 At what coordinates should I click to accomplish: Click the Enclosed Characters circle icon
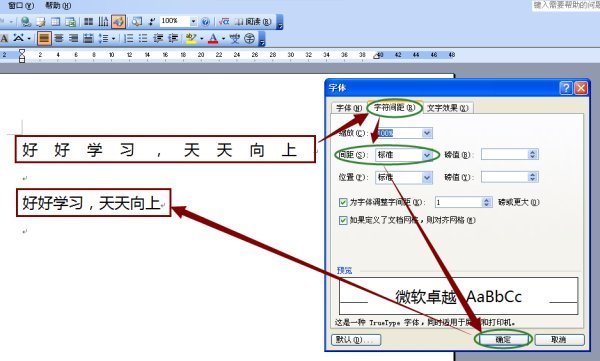coord(249,38)
